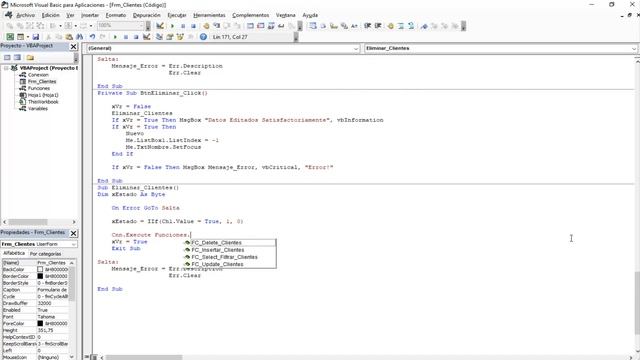
Task: Open the Depuración menu
Action: click(x=147, y=15)
